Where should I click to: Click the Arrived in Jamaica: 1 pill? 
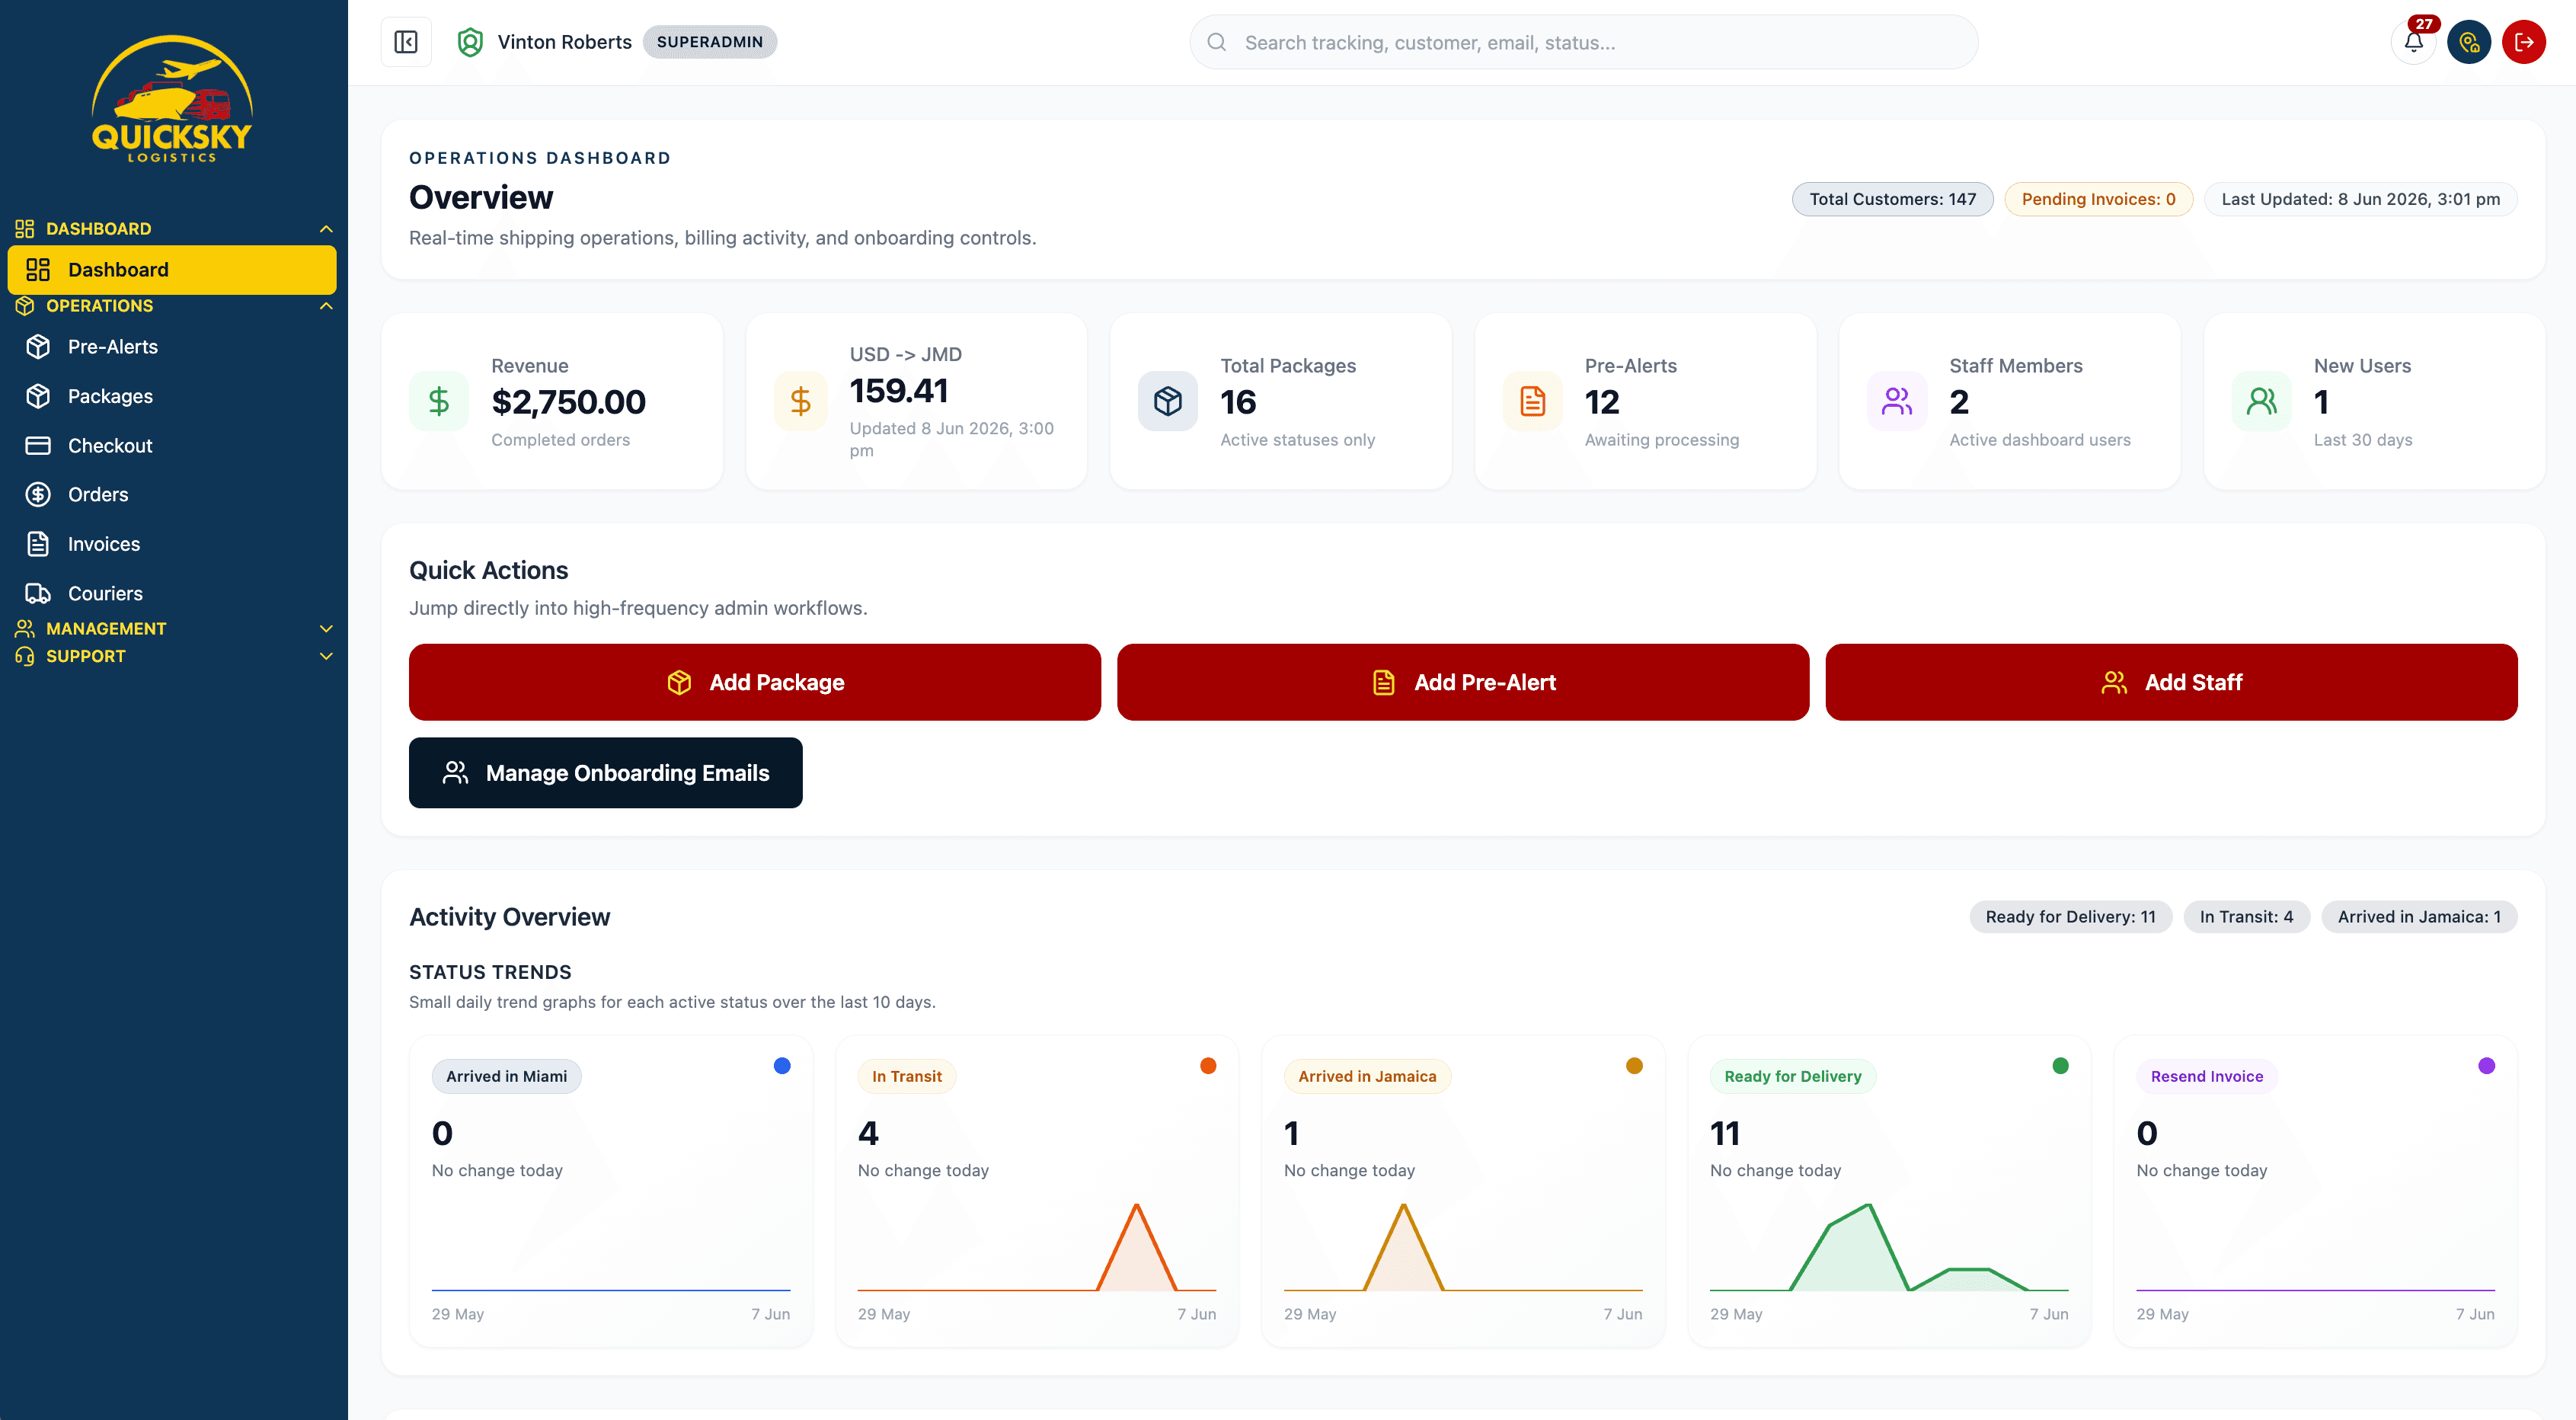point(2419,917)
